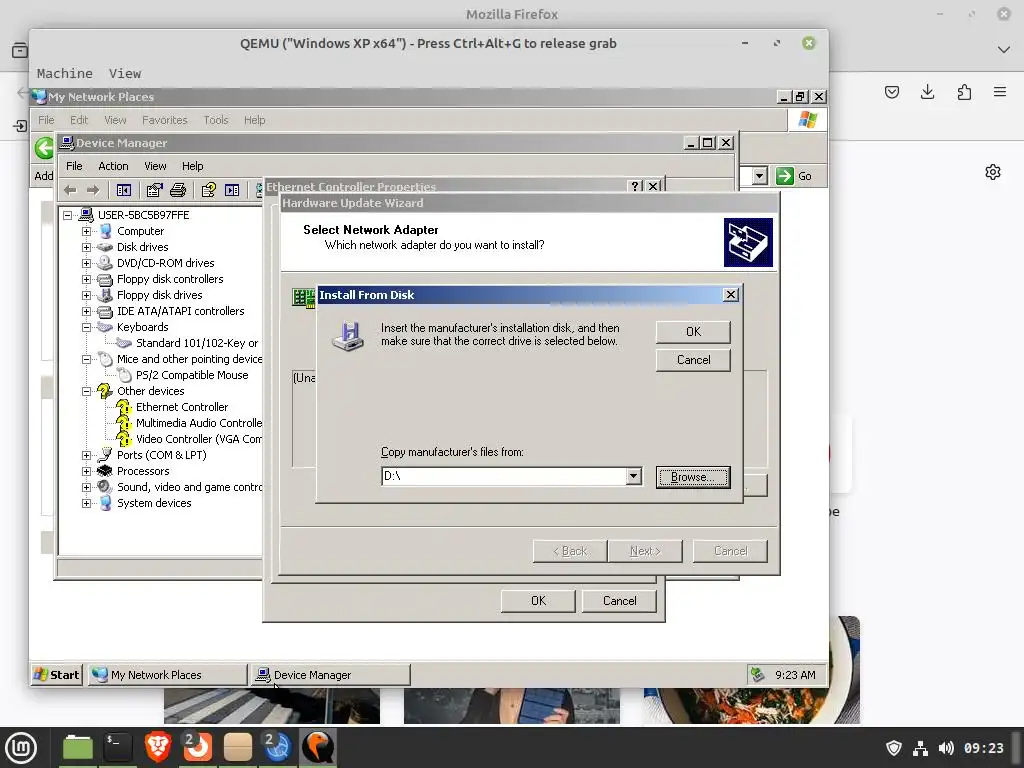Viewport: 1024px width, 768px height.
Task: Open the QEMU Machine menu
Action: point(65,73)
